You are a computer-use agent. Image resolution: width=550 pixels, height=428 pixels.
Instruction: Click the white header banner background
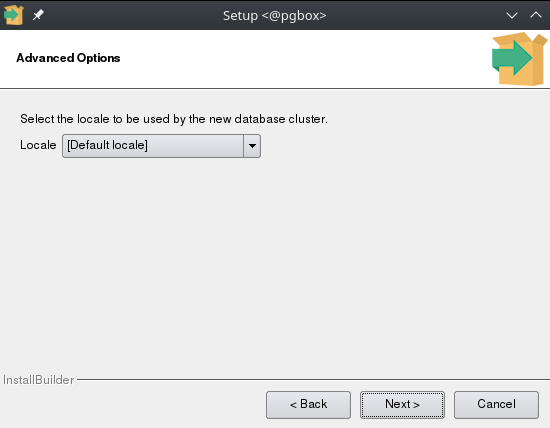(x=281, y=59)
